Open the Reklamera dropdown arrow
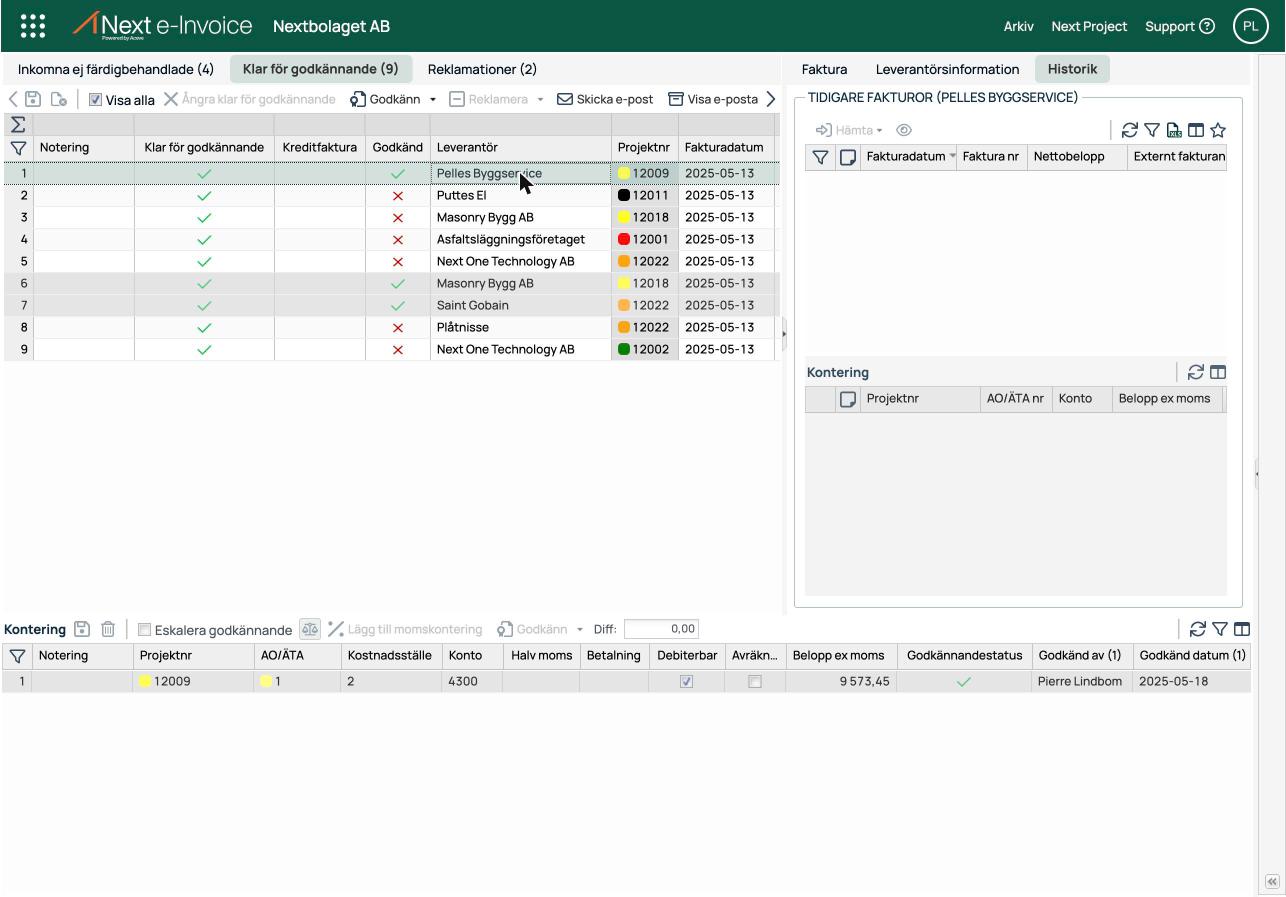The image size is (1286, 897). tap(540, 100)
